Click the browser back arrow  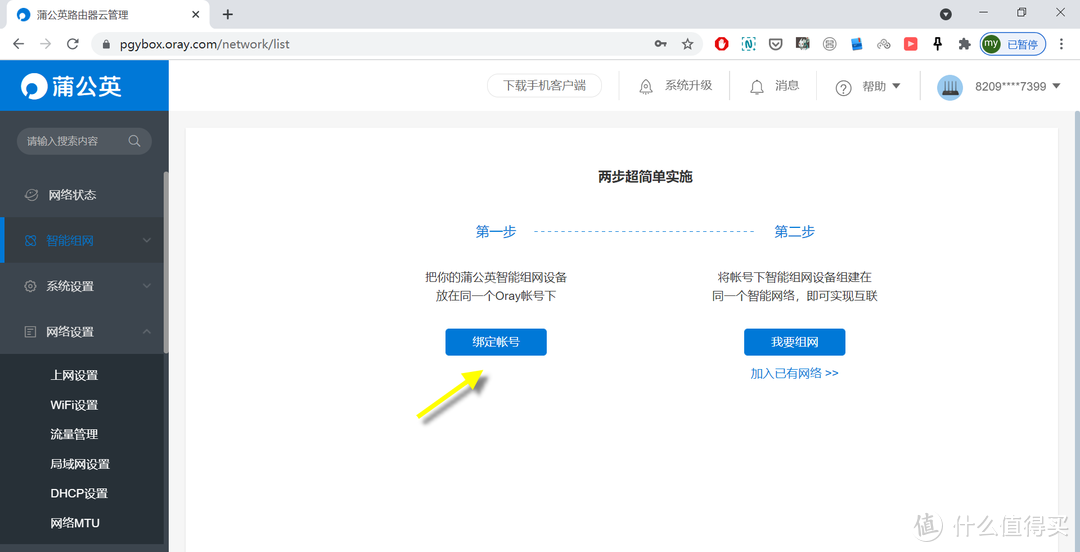(19, 44)
